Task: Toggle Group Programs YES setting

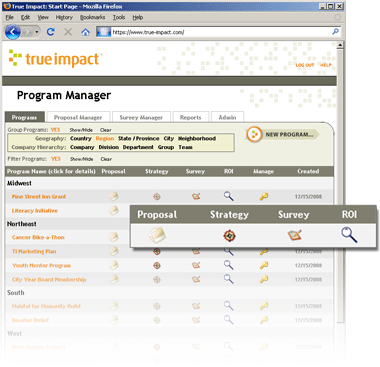Action: (x=55, y=130)
